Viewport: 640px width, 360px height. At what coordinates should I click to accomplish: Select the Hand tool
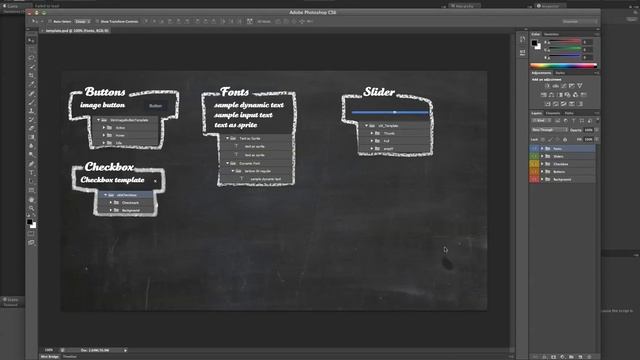(x=31, y=200)
